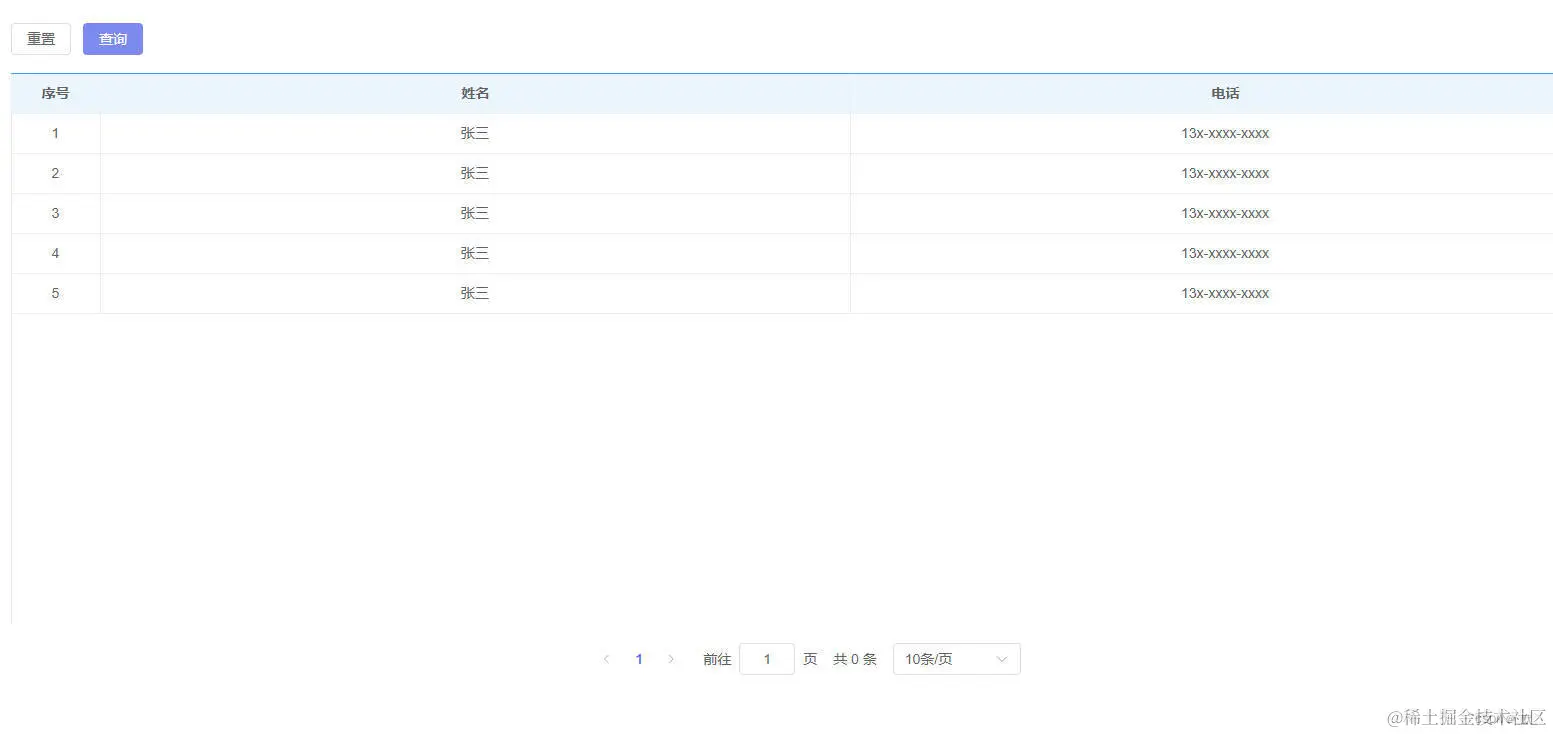
Task: Click serial number 5 cell
Action: tap(55, 293)
